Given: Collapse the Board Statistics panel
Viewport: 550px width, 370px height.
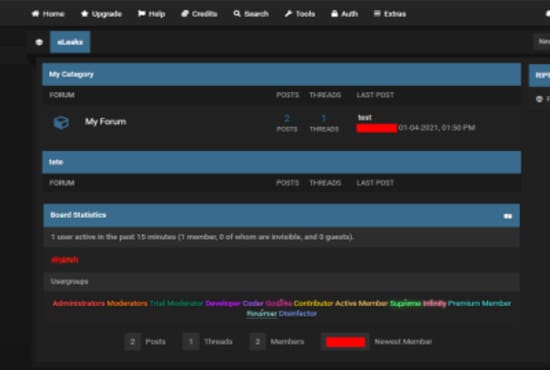Looking at the screenshot, I should click(x=508, y=216).
